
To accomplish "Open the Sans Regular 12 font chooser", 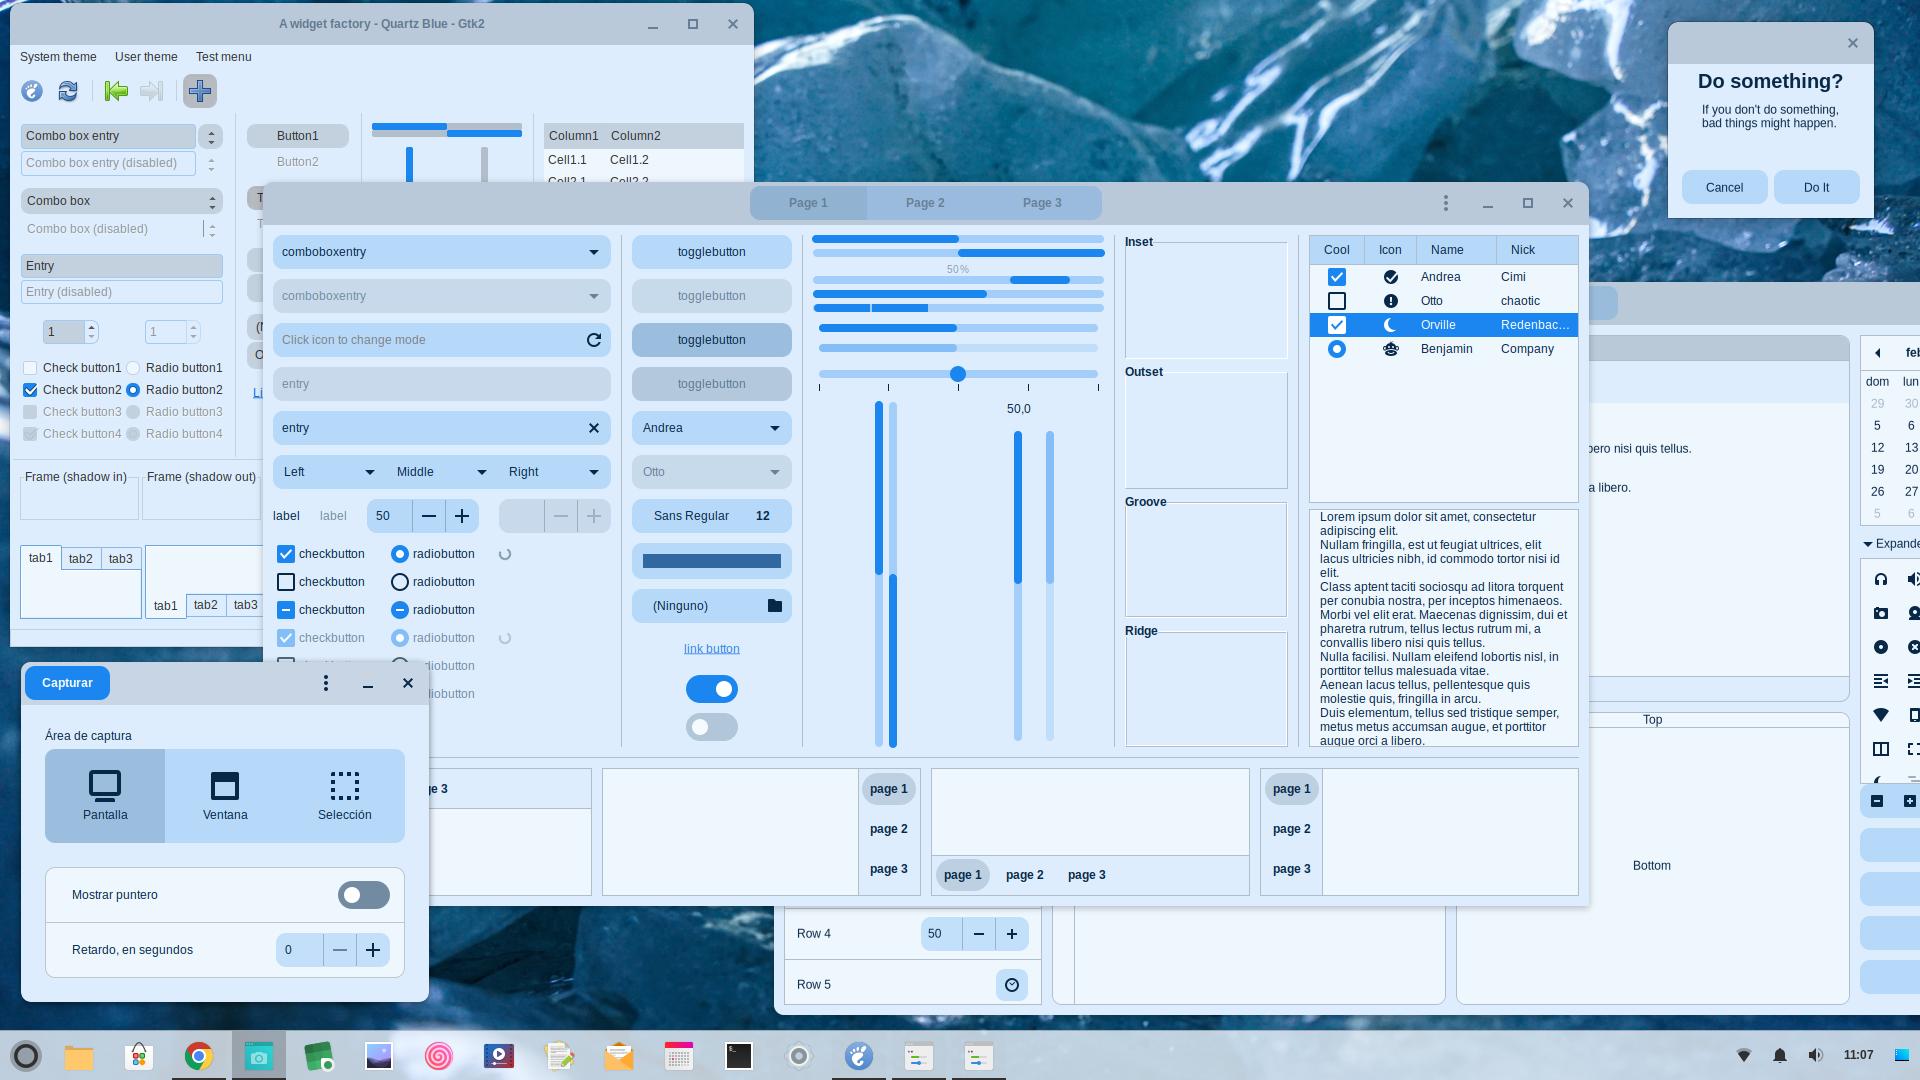I will (712, 516).
